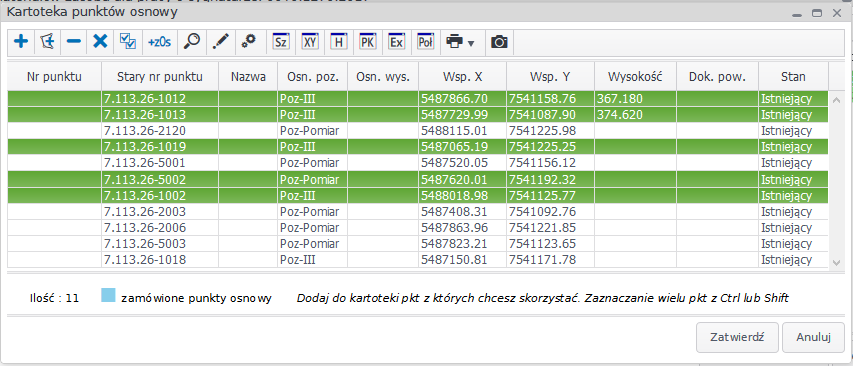The image size is (853, 366).
Task: Maximize the Kartoteka punktów osnowy window
Action: [x=817, y=13]
